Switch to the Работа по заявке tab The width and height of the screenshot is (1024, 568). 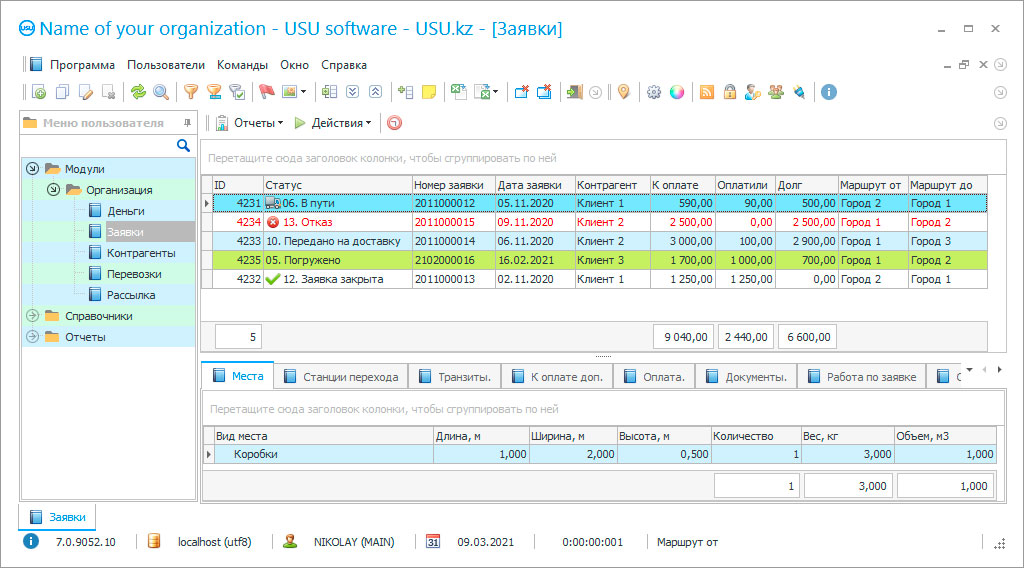(x=862, y=377)
